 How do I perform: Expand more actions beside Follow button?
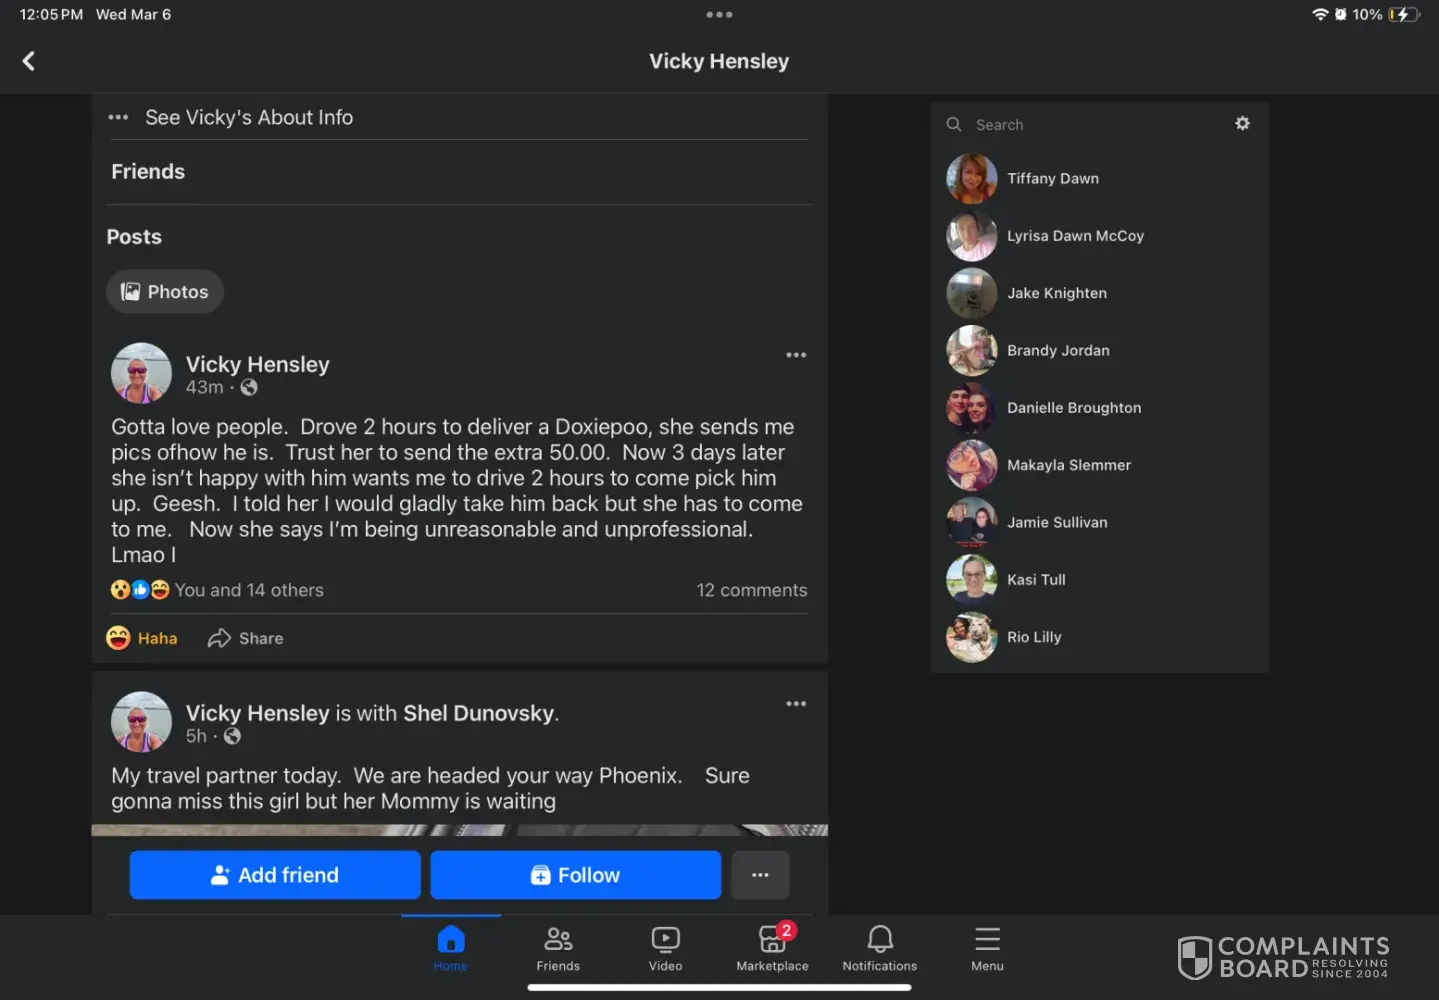(x=760, y=875)
